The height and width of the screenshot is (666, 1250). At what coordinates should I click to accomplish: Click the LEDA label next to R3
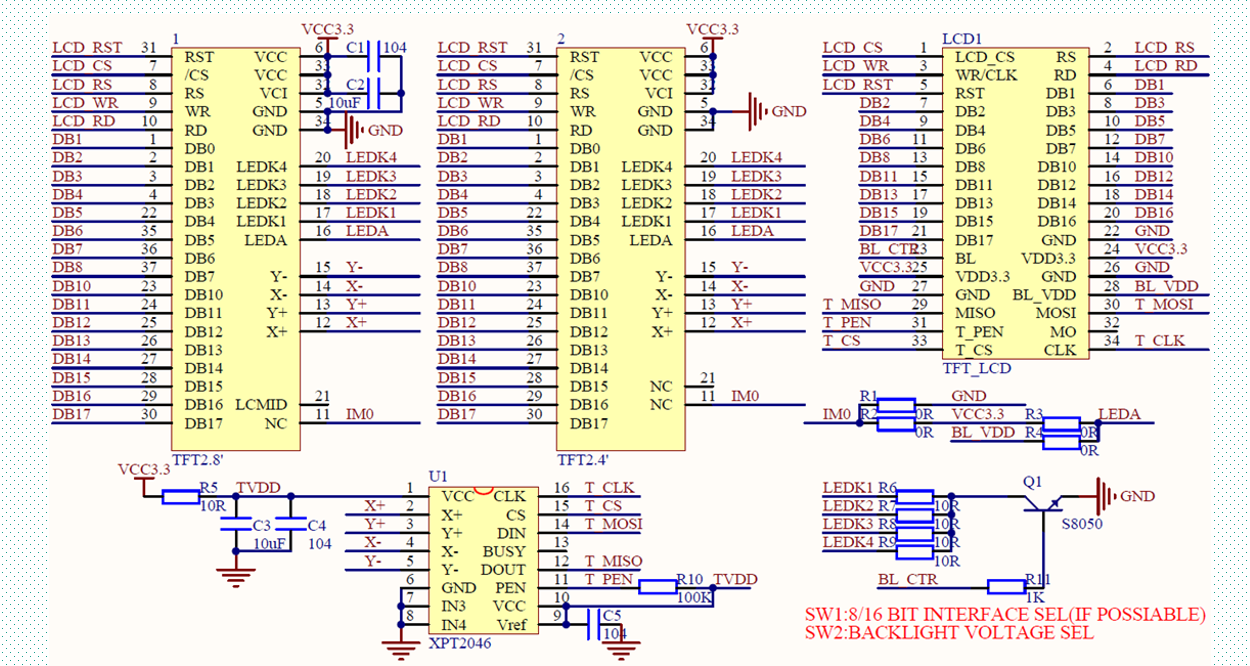pos(1118,414)
